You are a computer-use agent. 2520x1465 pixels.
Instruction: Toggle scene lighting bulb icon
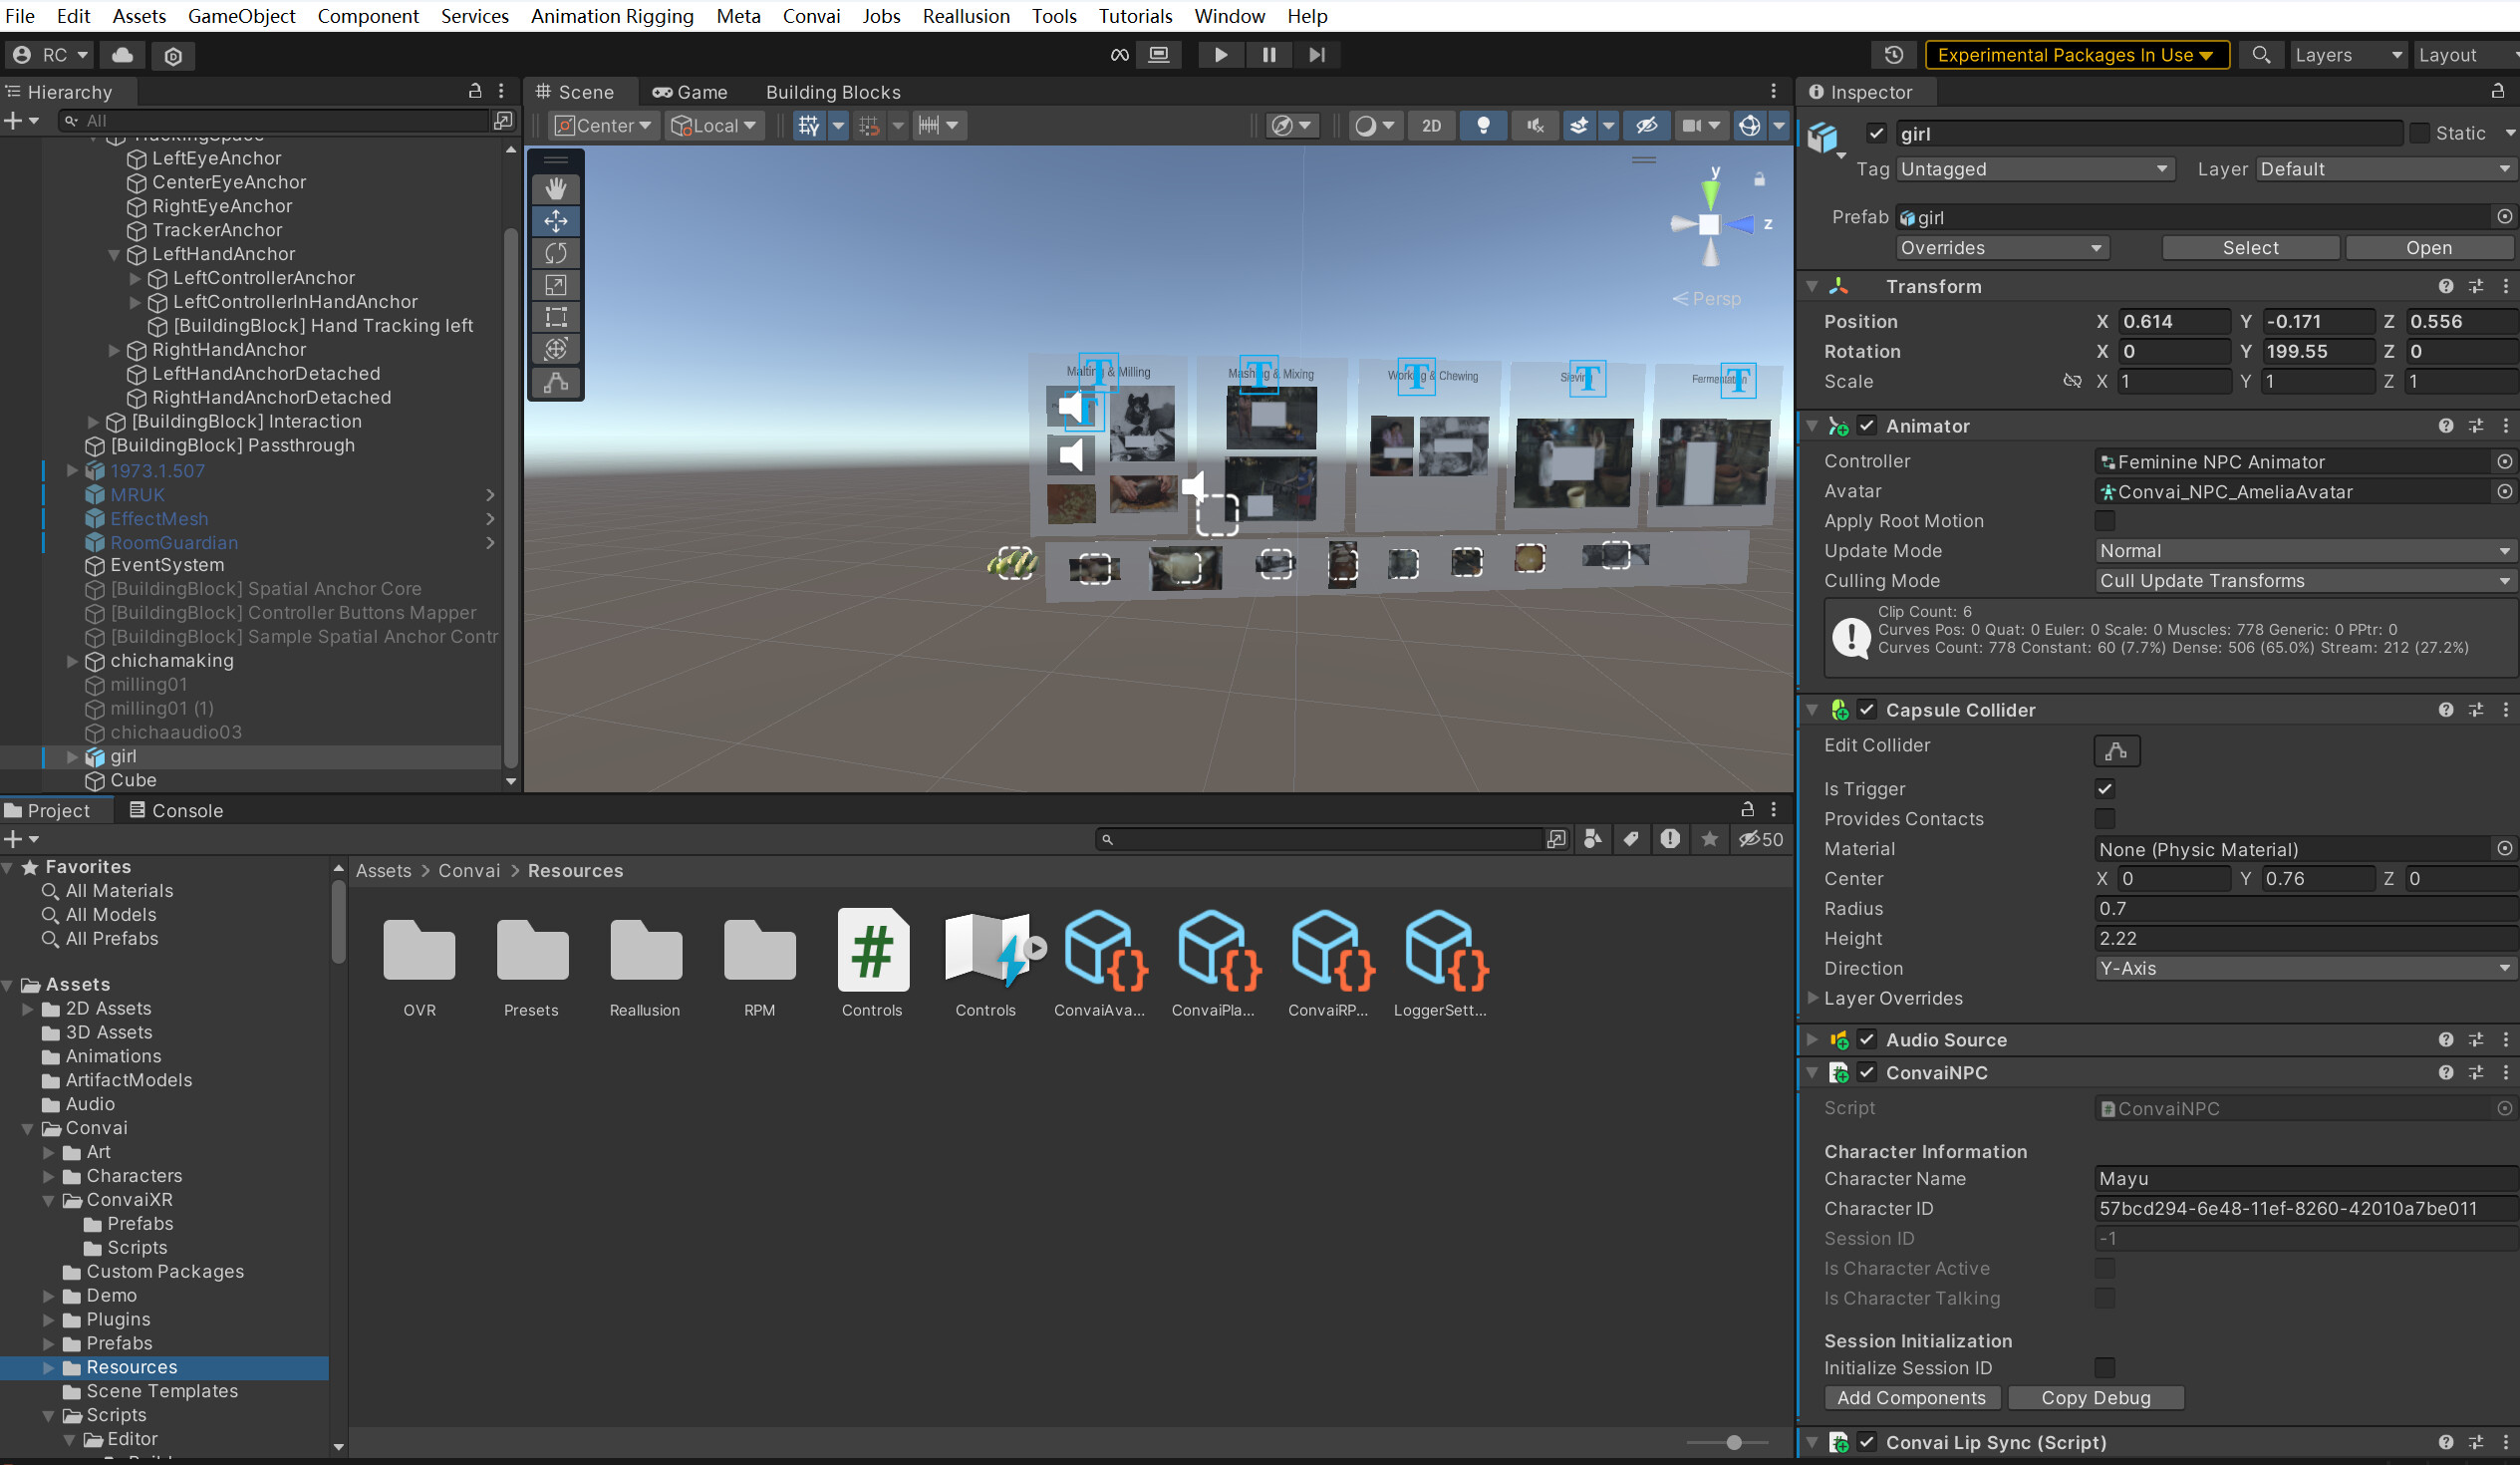tap(1483, 125)
